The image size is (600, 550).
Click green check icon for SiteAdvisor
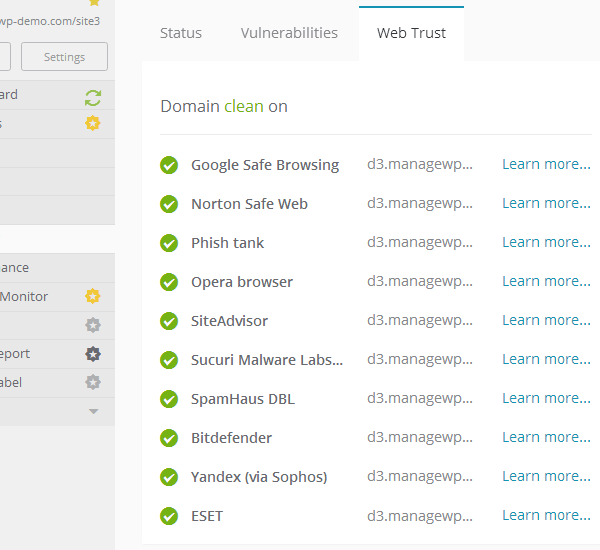point(169,321)
